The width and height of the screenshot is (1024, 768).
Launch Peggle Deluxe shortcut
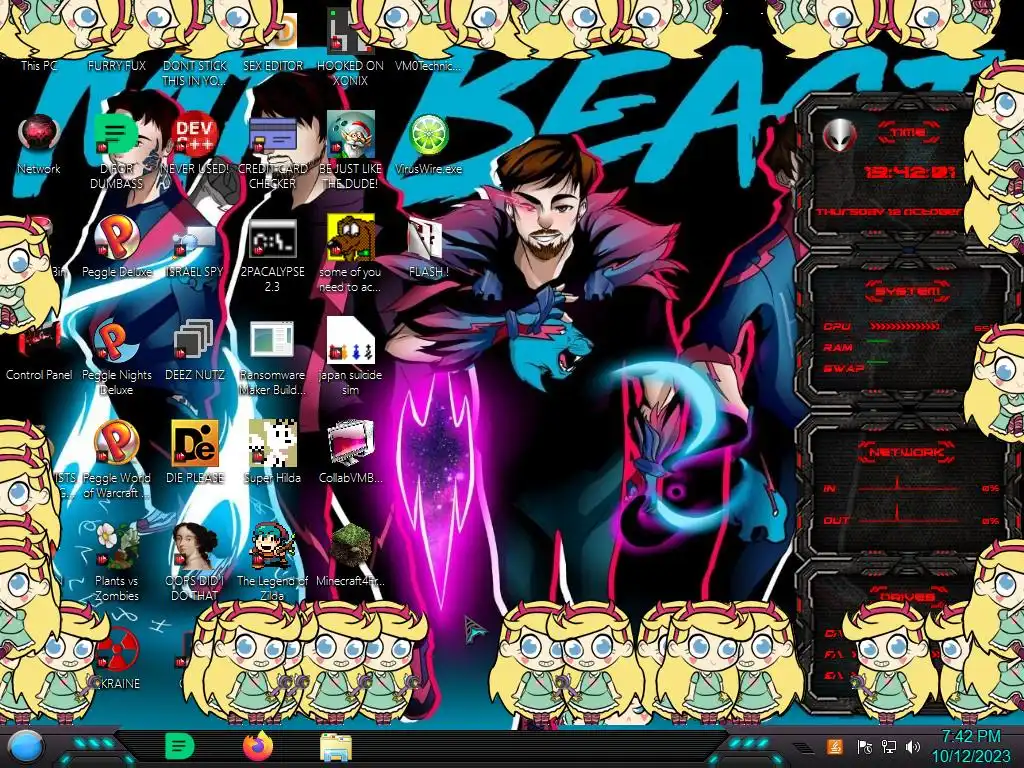116,237
